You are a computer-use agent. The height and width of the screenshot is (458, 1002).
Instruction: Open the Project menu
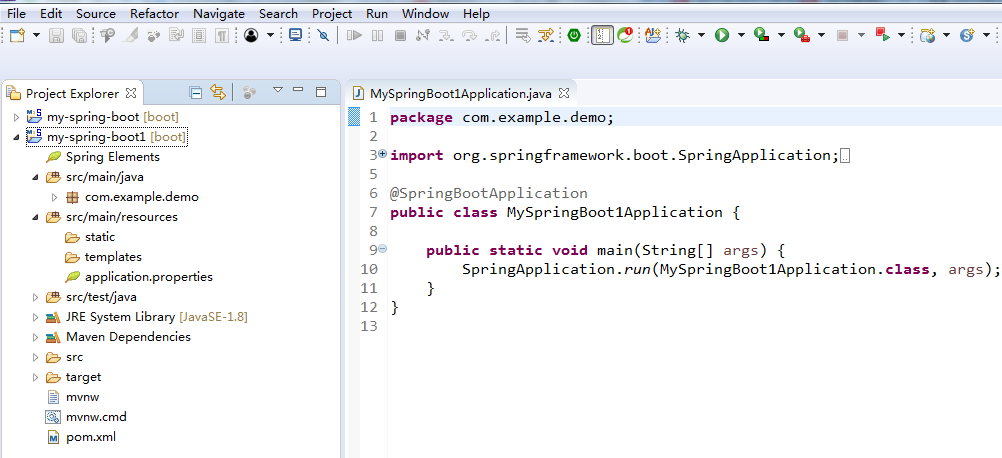click(x=332, y=13)
